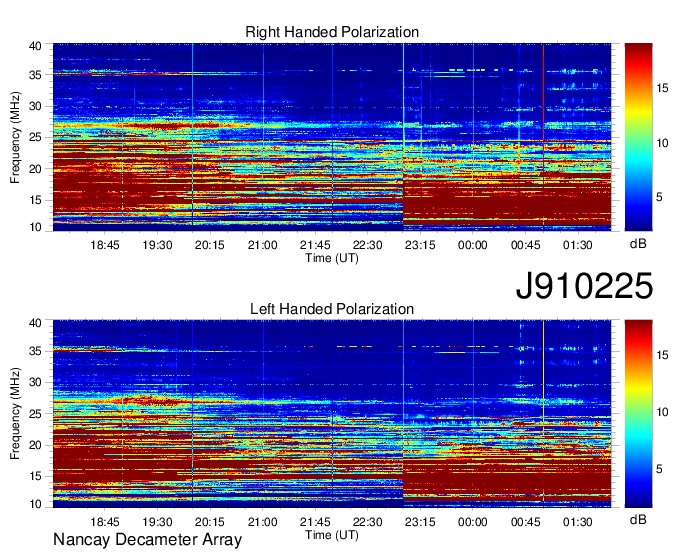Screen dimensions: 680x552
Task: Click the "Left Handed Polarization" plot title
Action: point(332,309)
